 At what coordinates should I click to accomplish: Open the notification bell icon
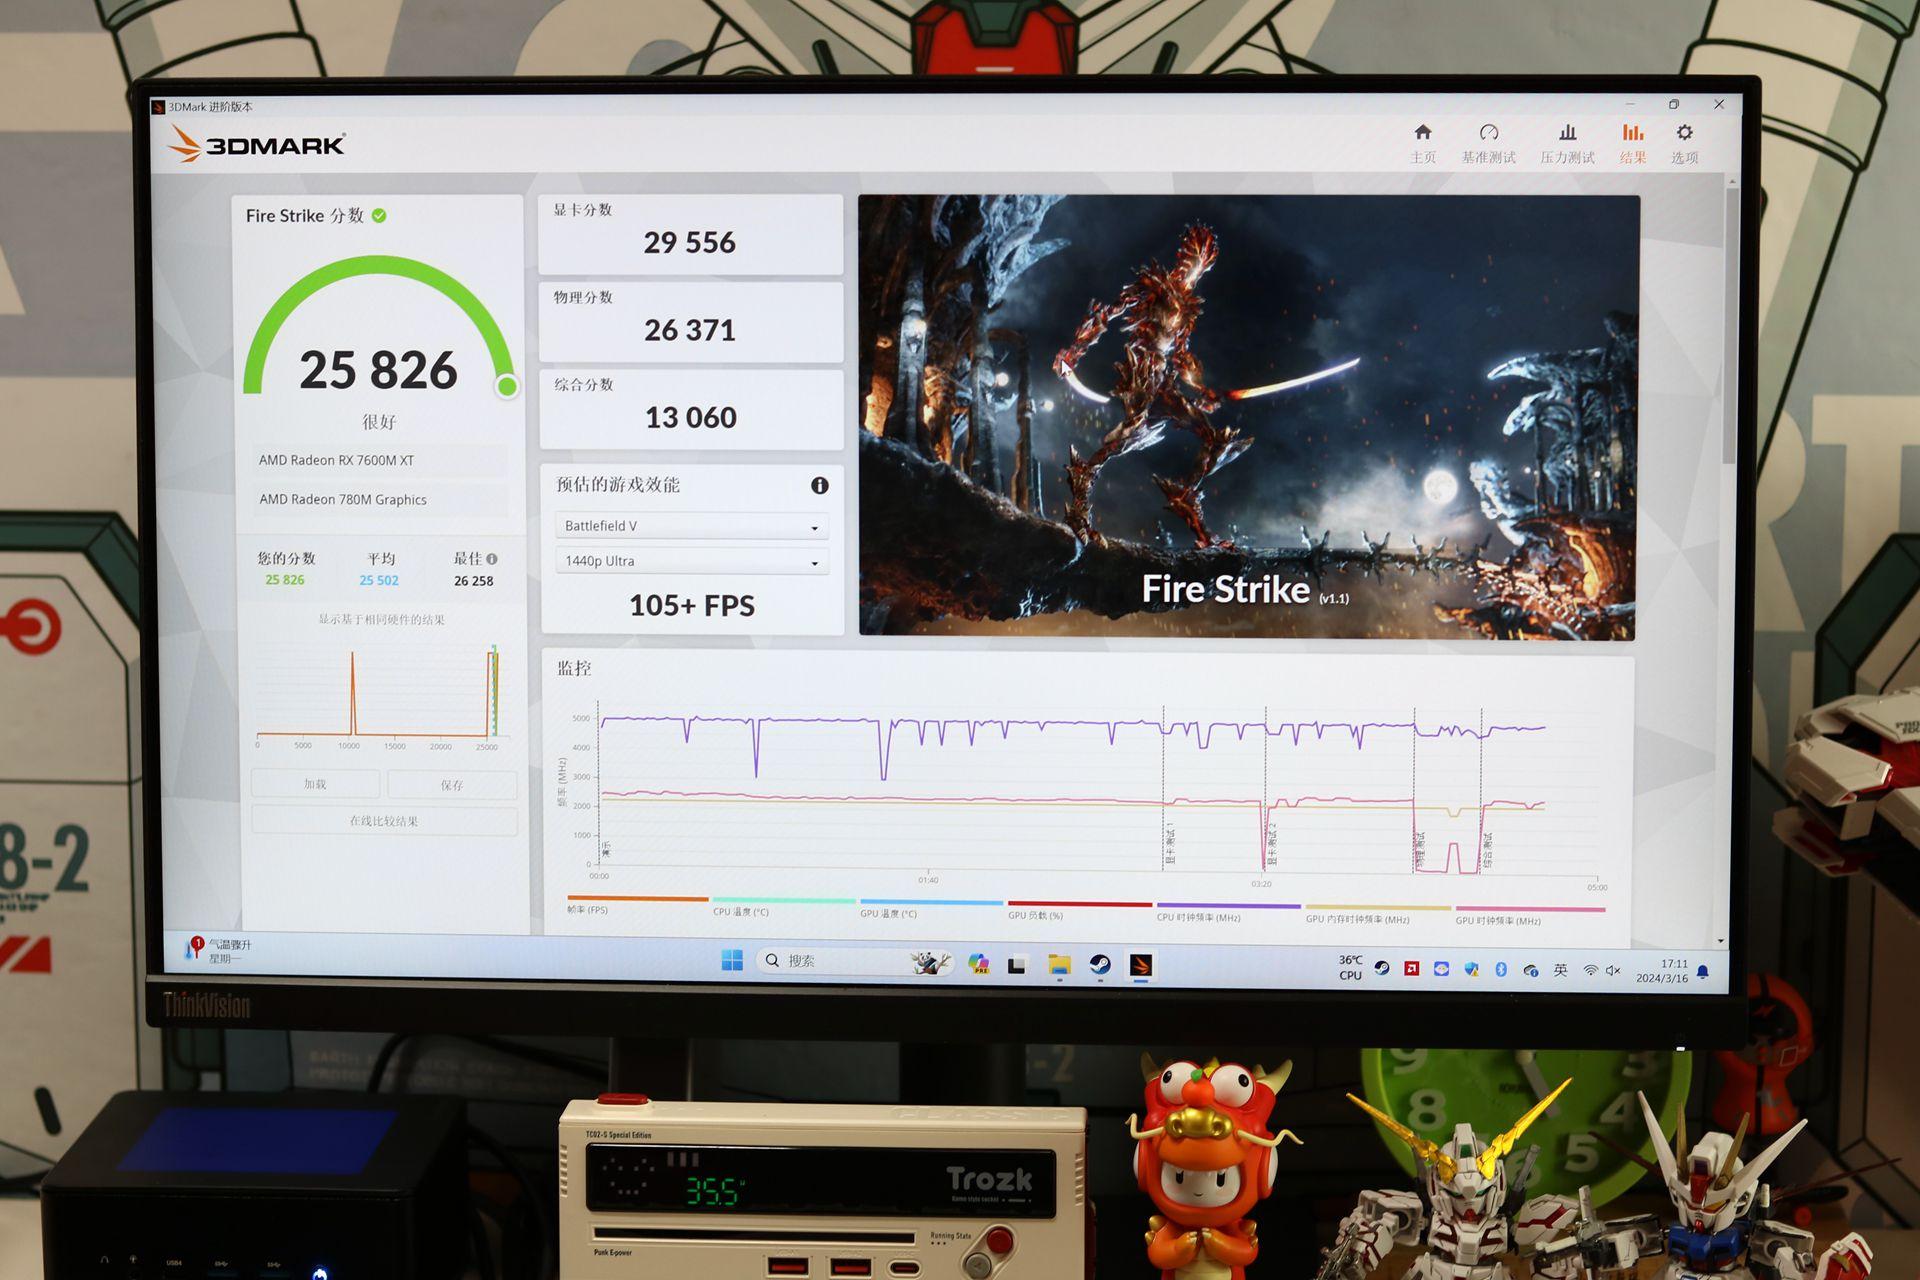[1703, 971]
